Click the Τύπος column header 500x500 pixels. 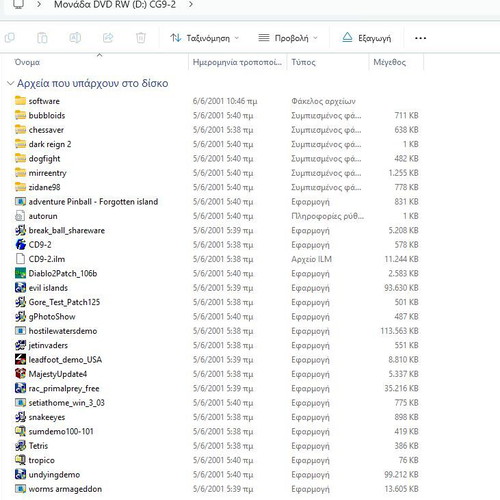(303, 62)
